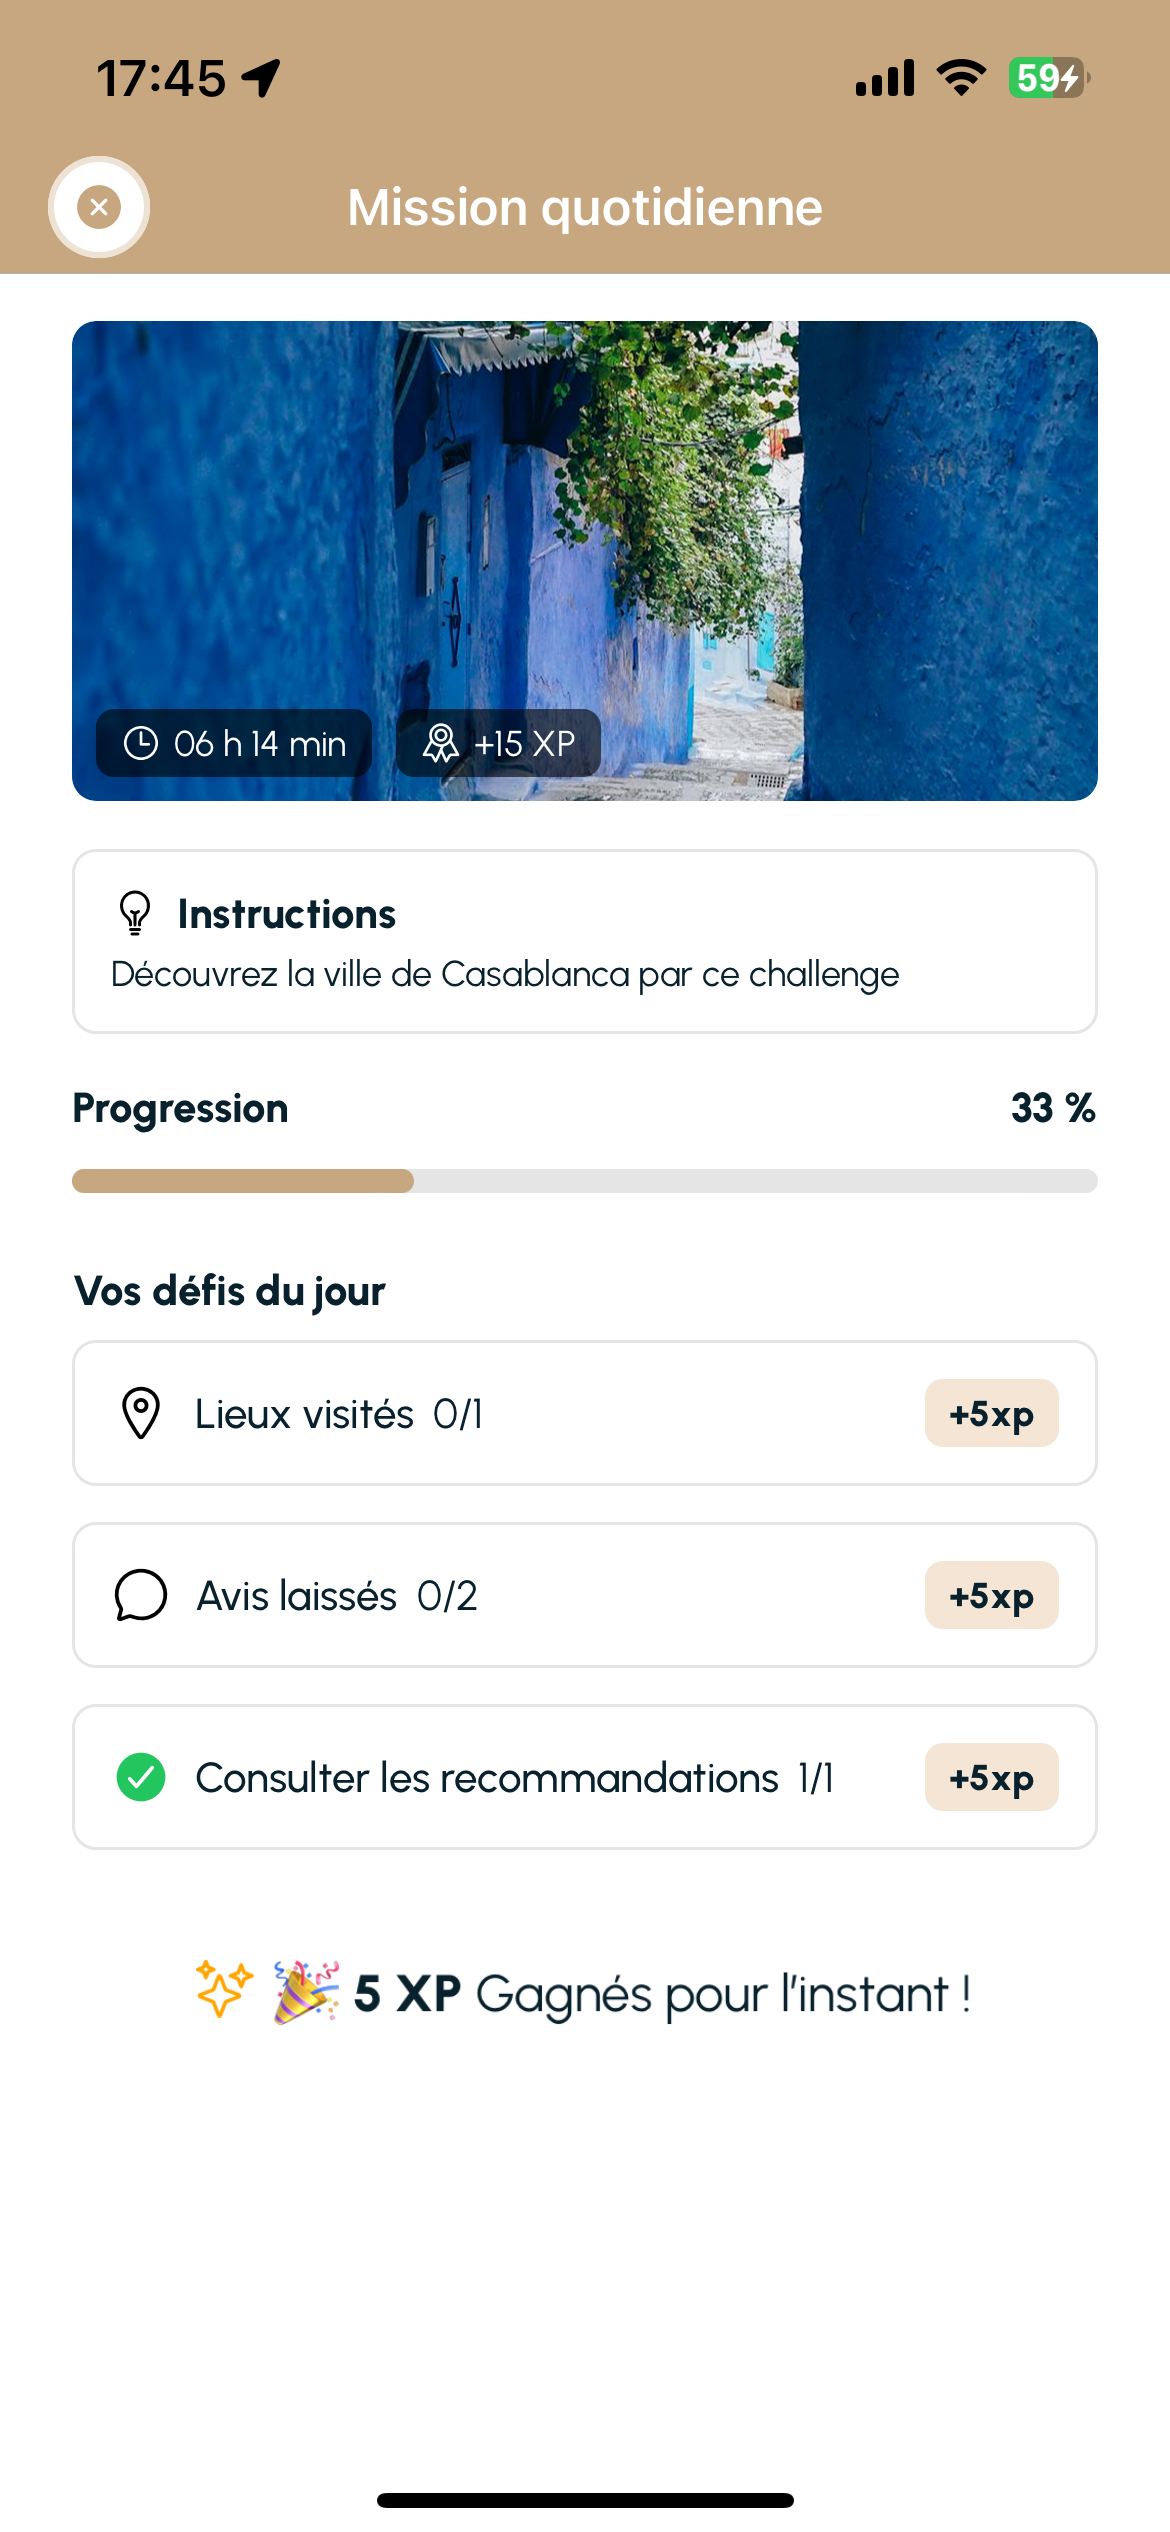Open the Consulter les recommandations 1/1 challenge
The width and height of the screenshot is (1170, 2532).
(585, 1777)
